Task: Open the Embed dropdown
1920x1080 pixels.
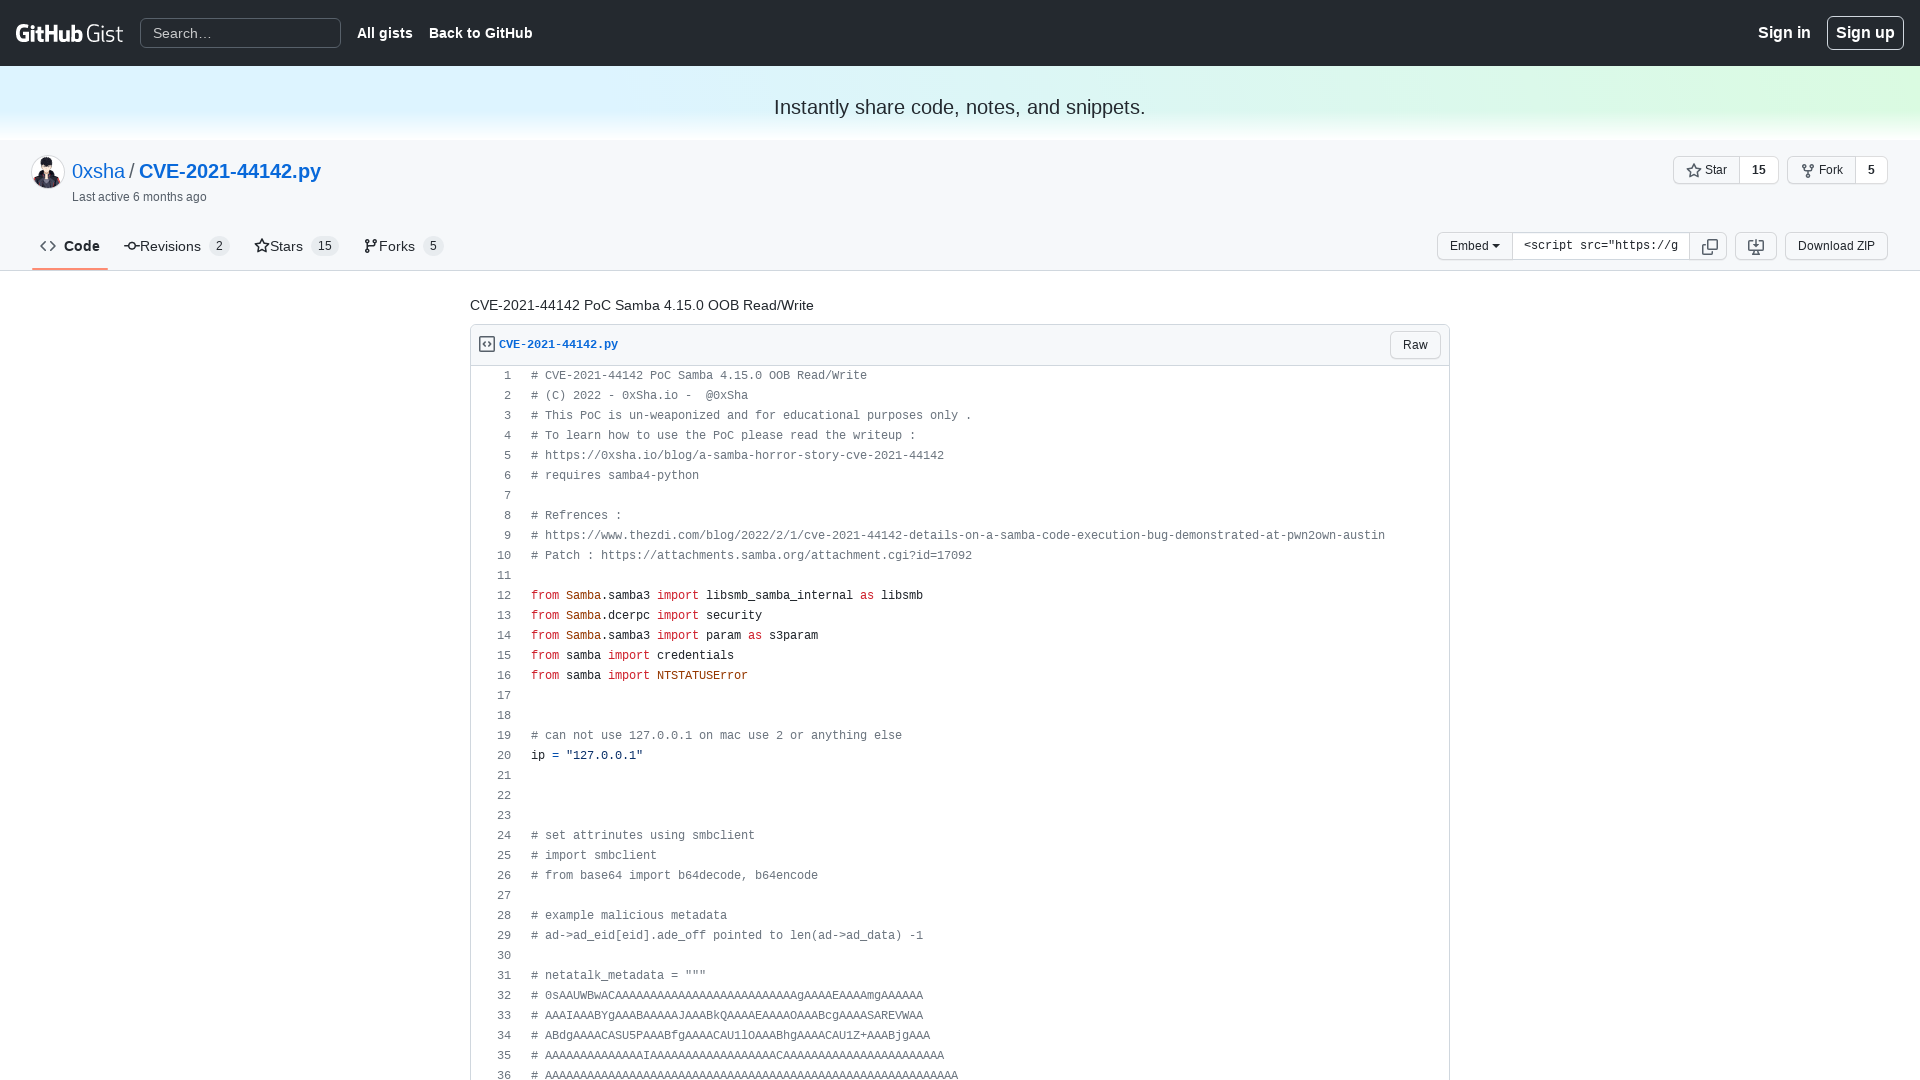Action: 1475,246
